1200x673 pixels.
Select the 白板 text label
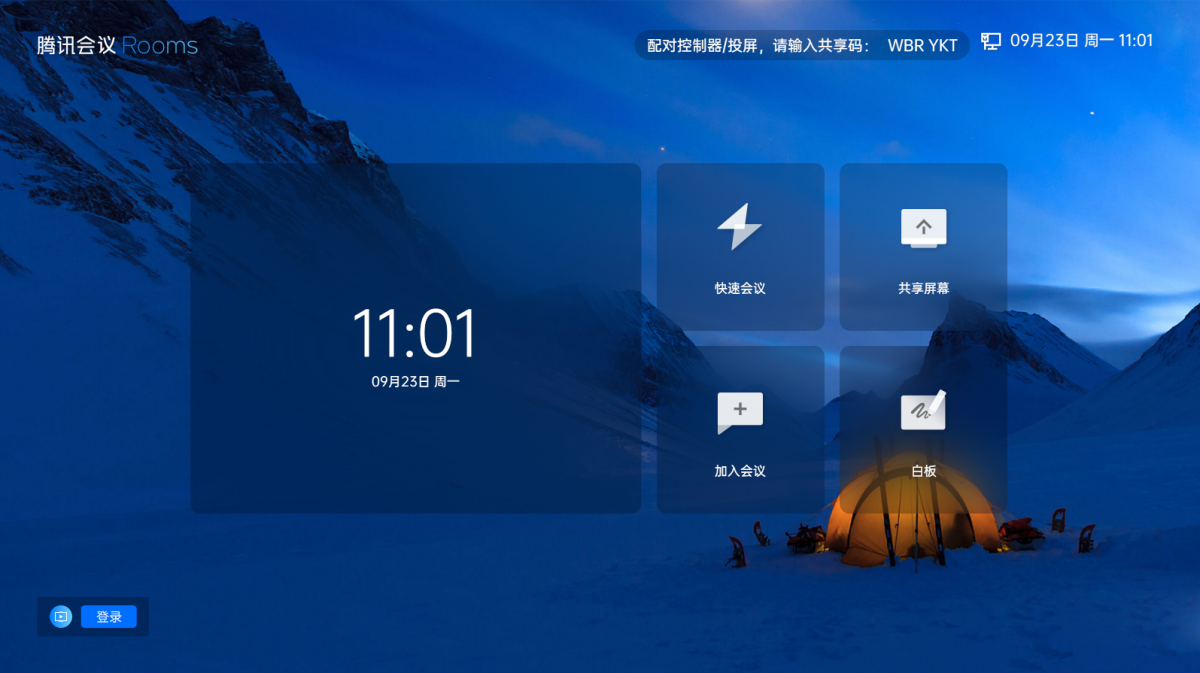click(x=923, y=471)
